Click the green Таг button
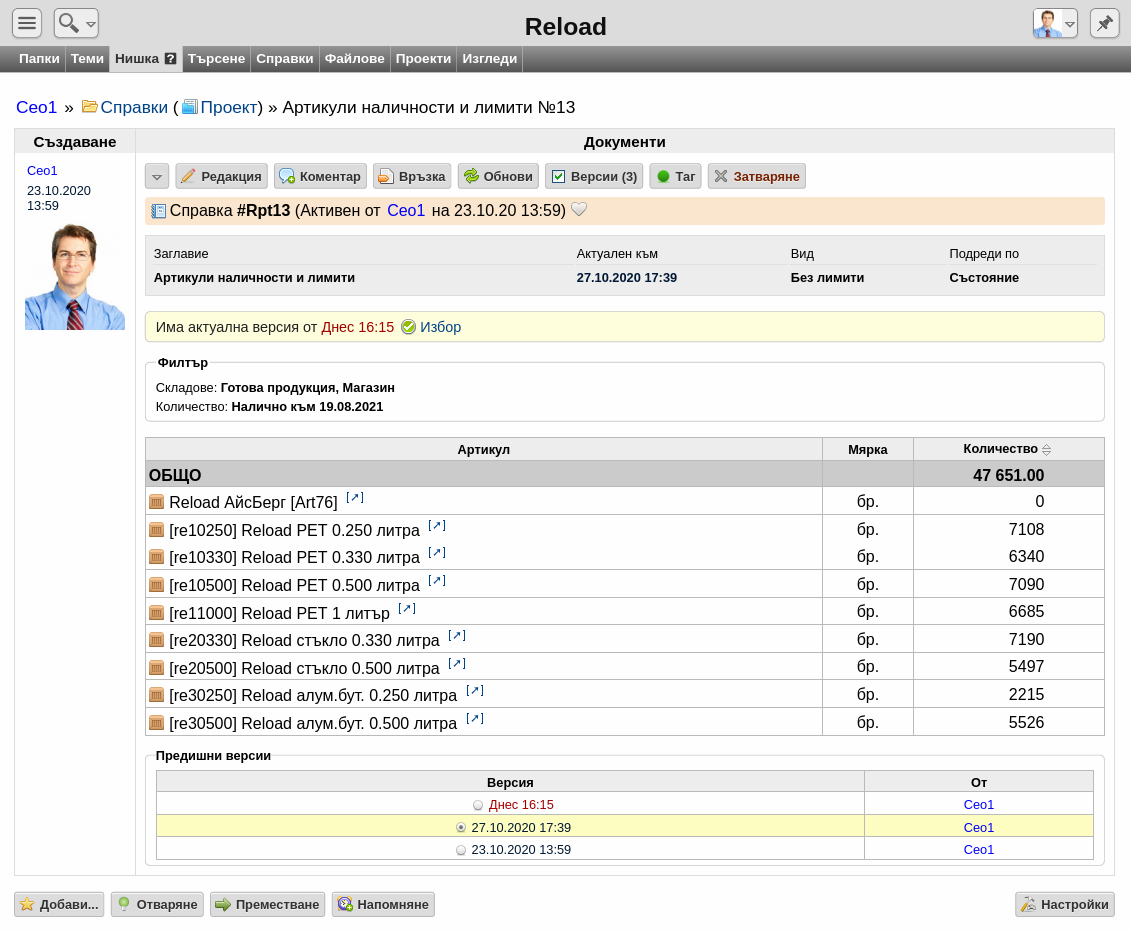 pos(676,177)
